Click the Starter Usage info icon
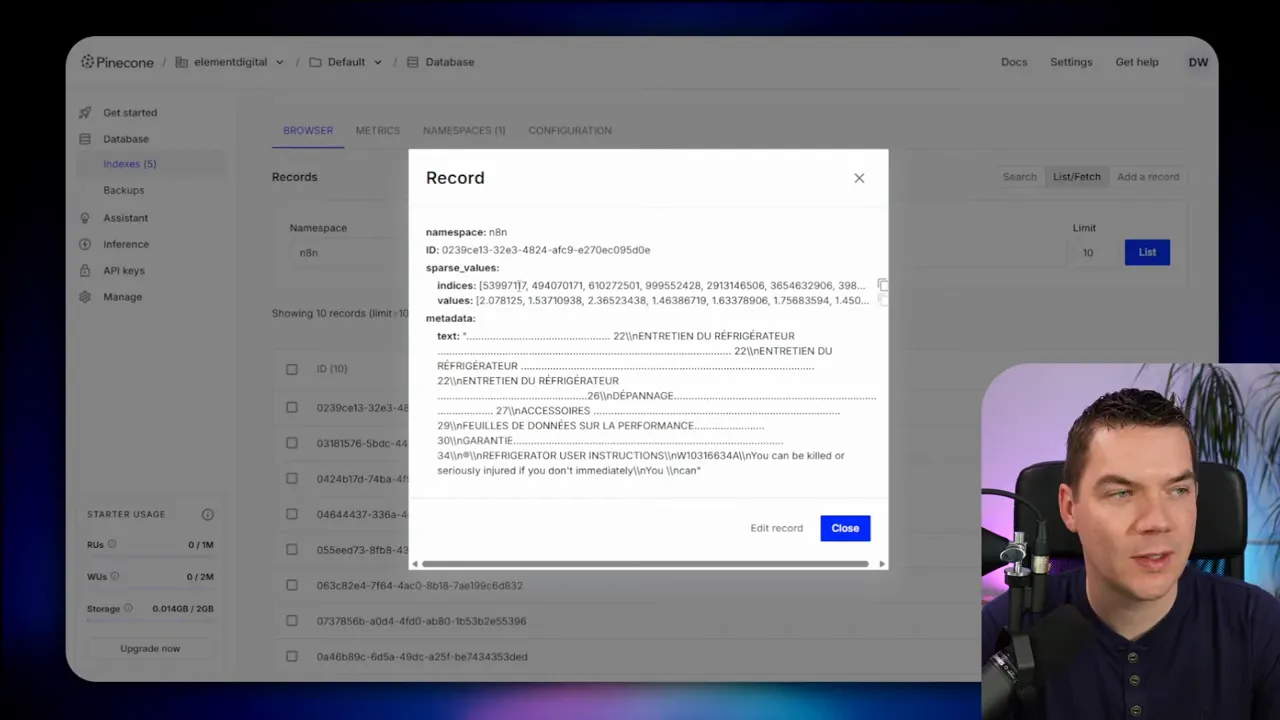1280x720 pixels. [x=208, y=514]
